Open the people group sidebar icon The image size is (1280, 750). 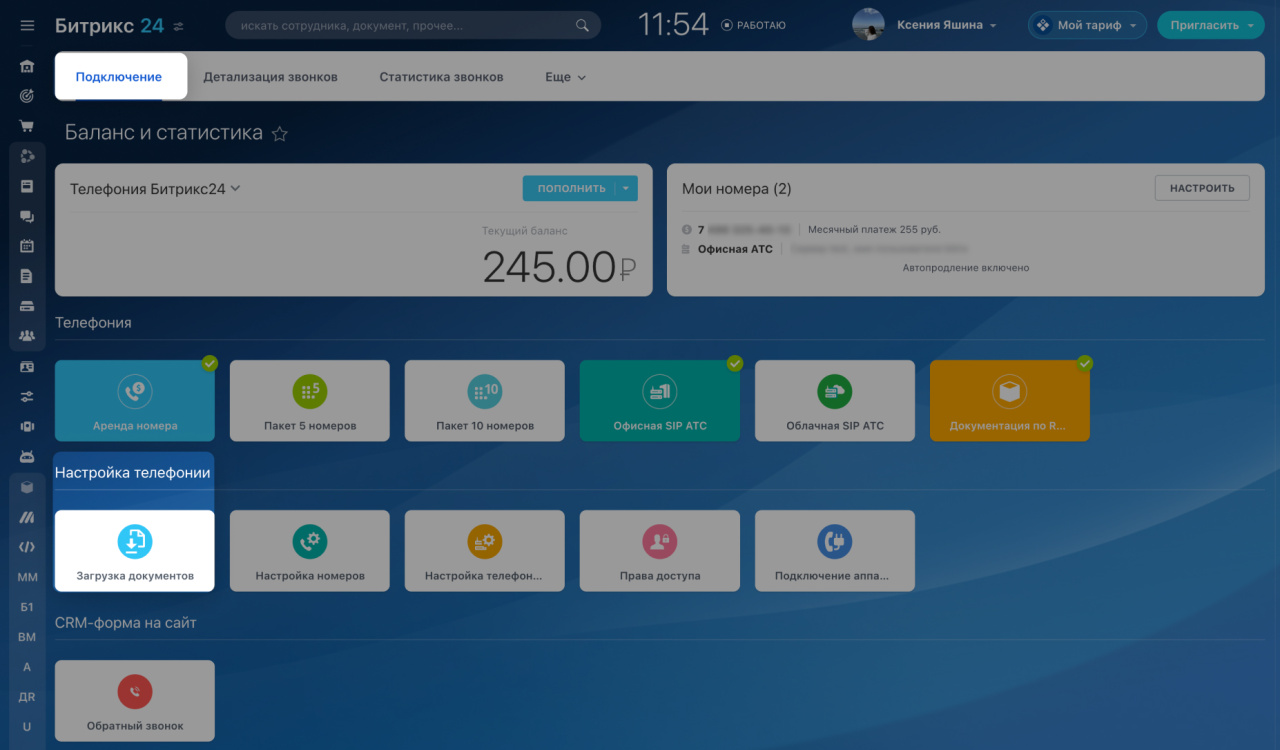click(27, 336)
